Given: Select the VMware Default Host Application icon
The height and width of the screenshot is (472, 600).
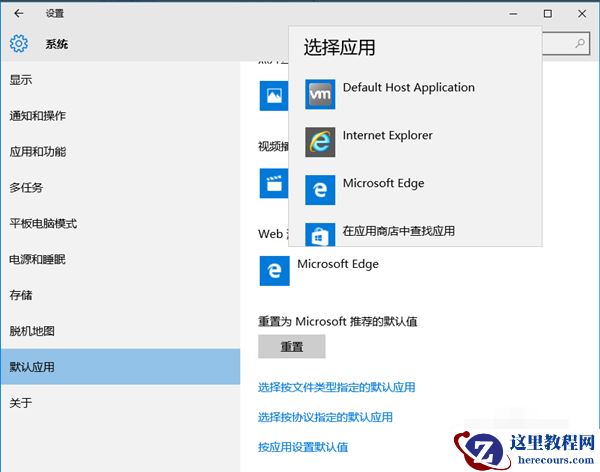Looking at the screenshot, I should [x=320, y=94].
